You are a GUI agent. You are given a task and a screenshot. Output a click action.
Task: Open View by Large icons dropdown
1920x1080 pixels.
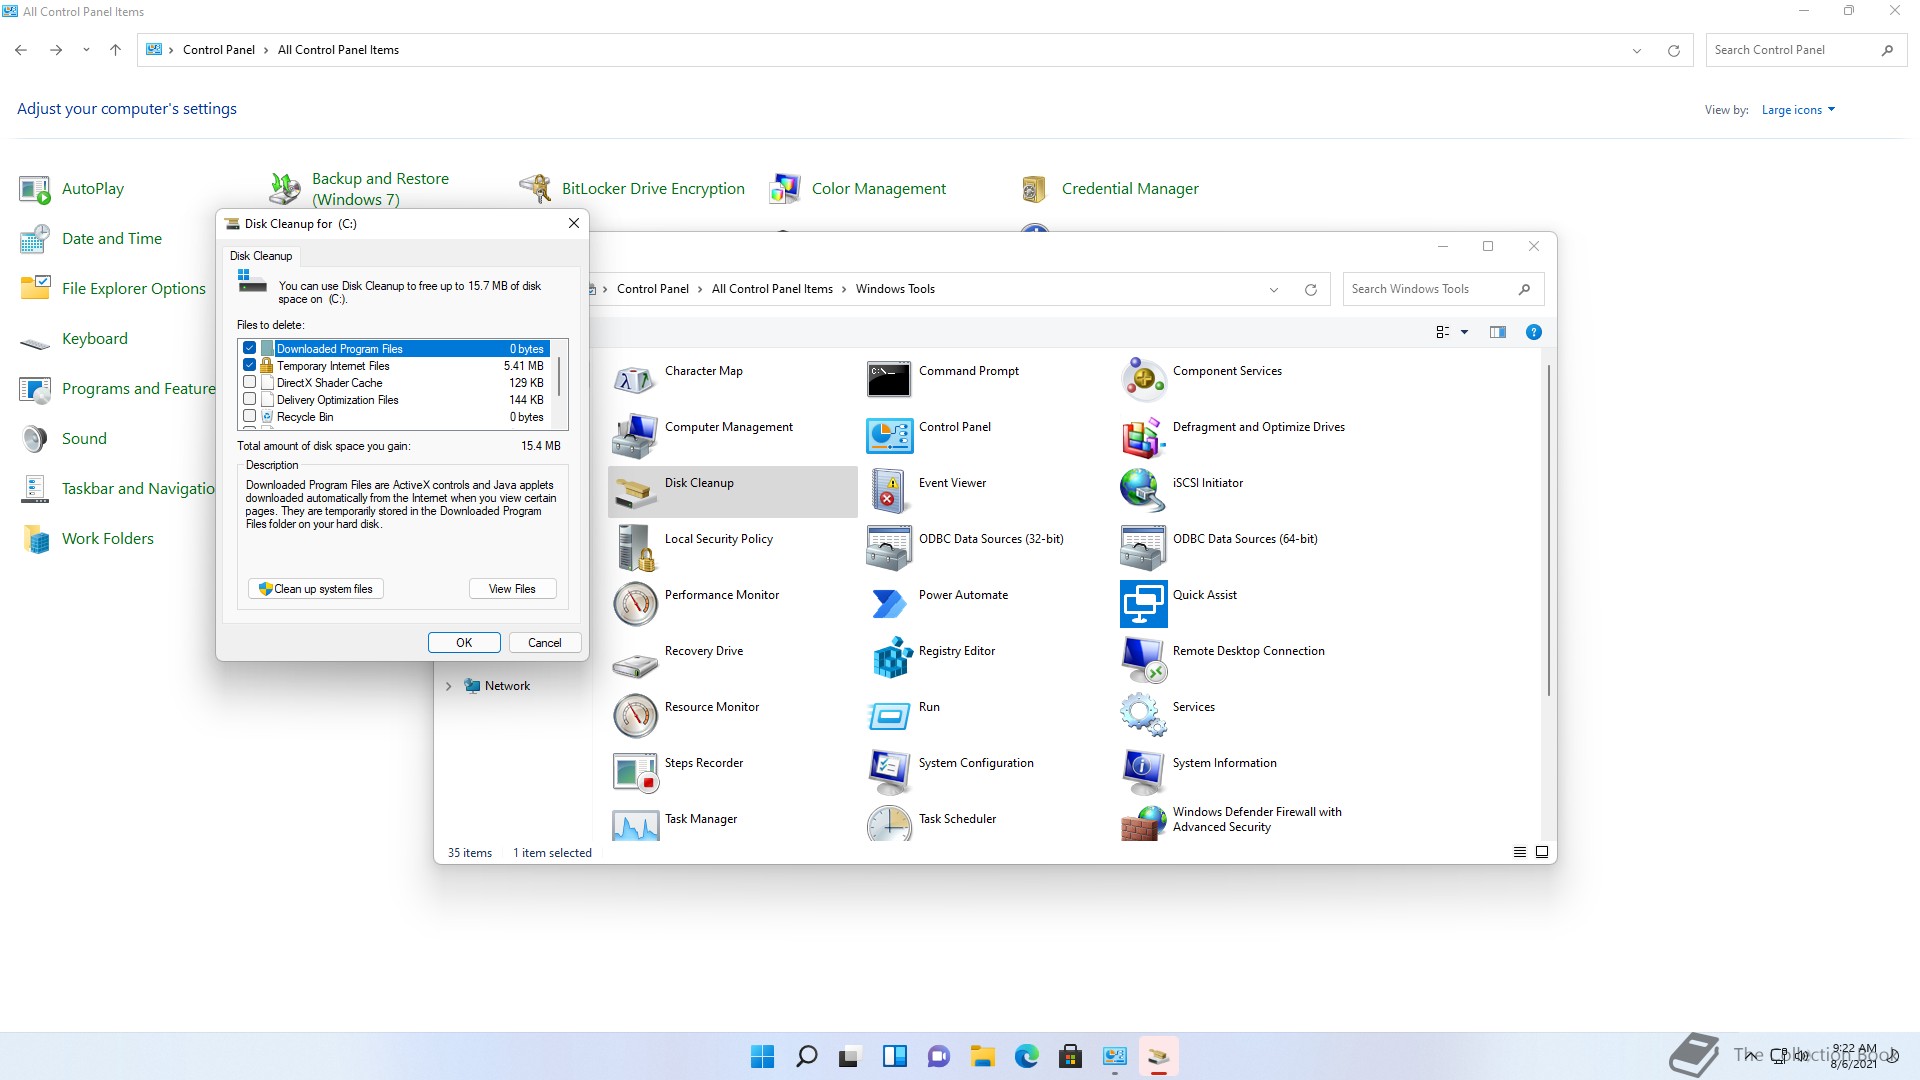pyautogui.click(x=1798, y=110)
